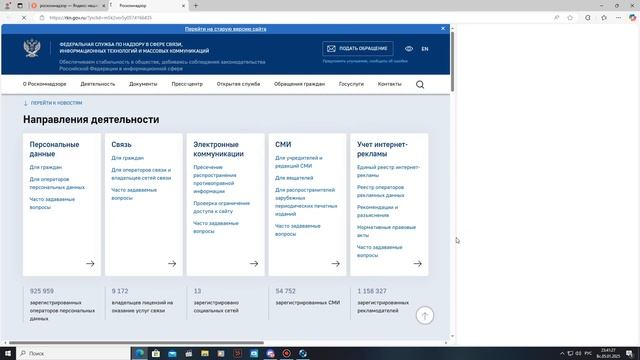Close the active Роскомнадзор tab
The width and height of the screenshot is (640, 360).
tap(183, 6)
